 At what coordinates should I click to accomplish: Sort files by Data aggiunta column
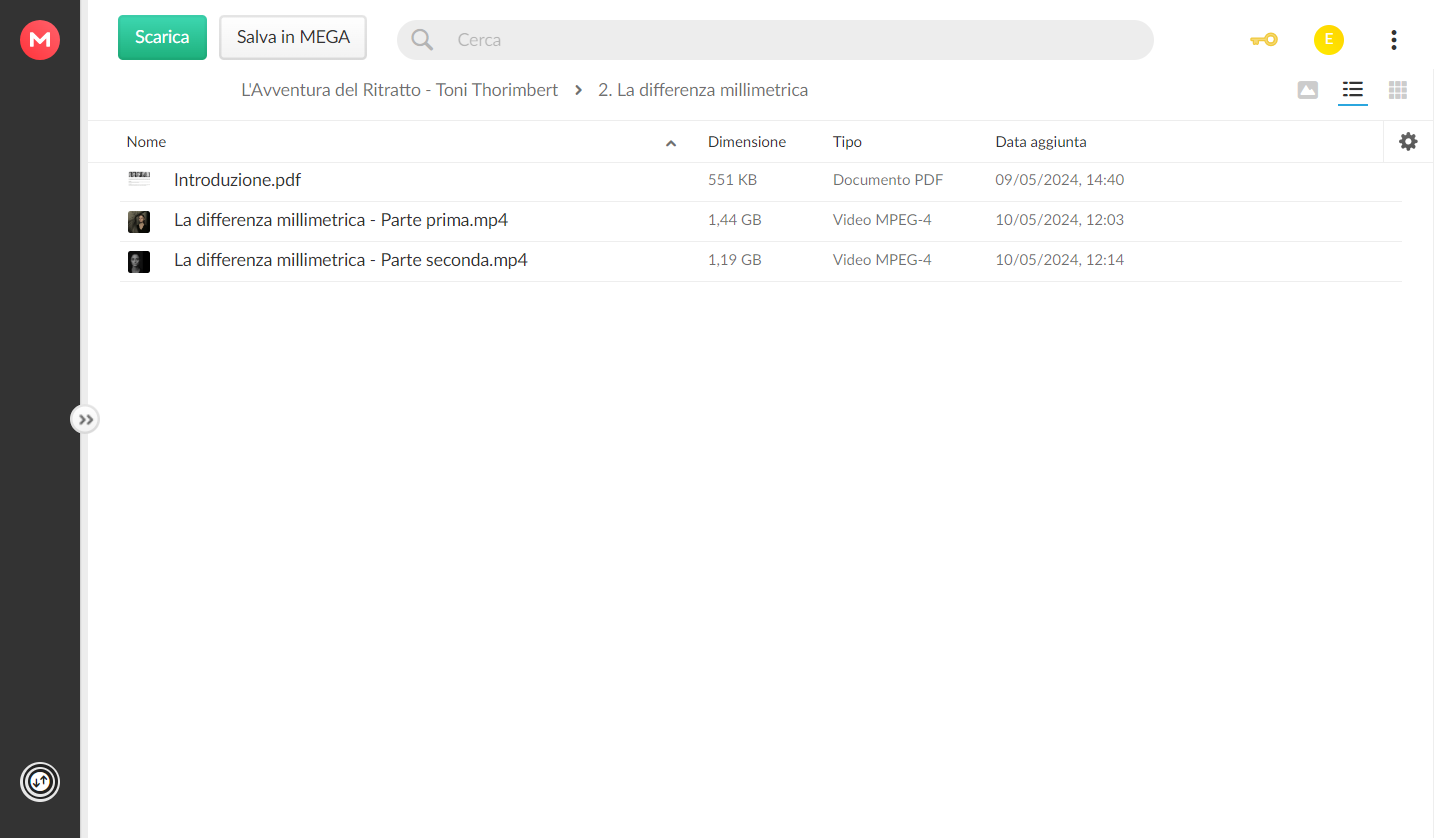1041,142
